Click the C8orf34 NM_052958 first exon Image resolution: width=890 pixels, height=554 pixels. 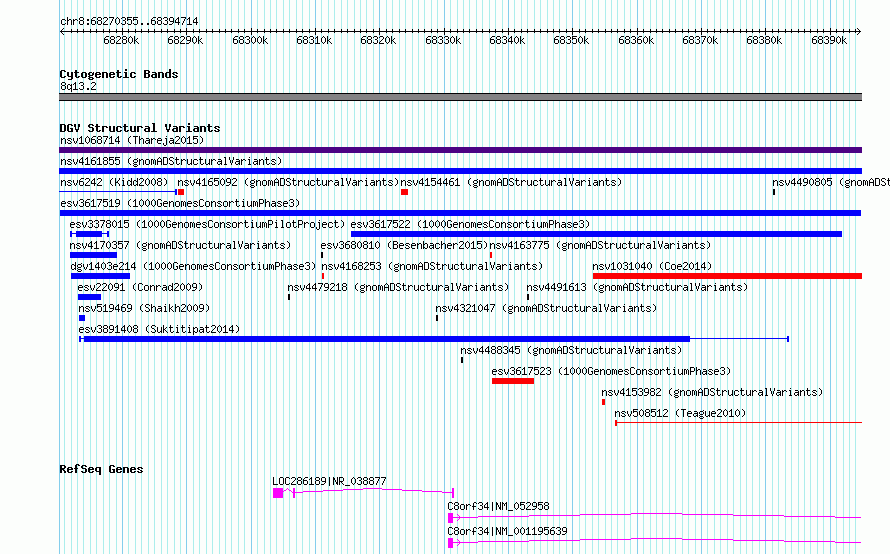[450, 518]
